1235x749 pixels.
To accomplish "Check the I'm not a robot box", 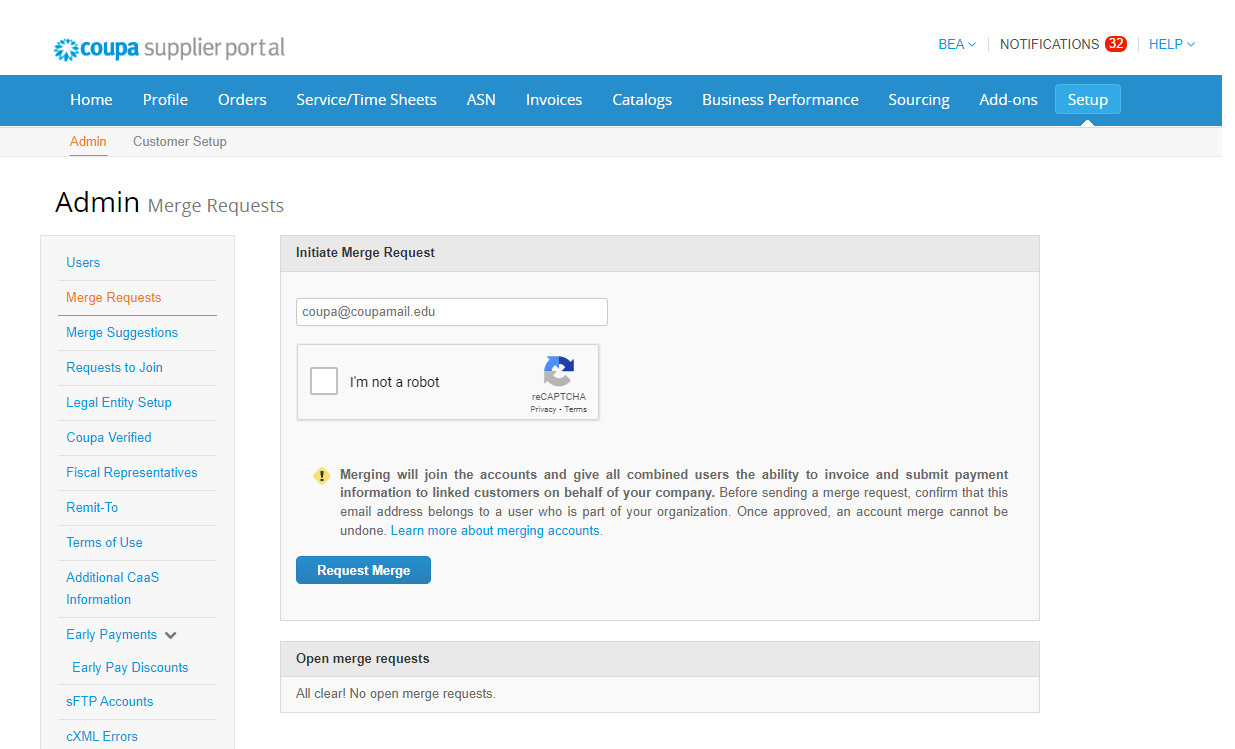I will pos(324,381).
